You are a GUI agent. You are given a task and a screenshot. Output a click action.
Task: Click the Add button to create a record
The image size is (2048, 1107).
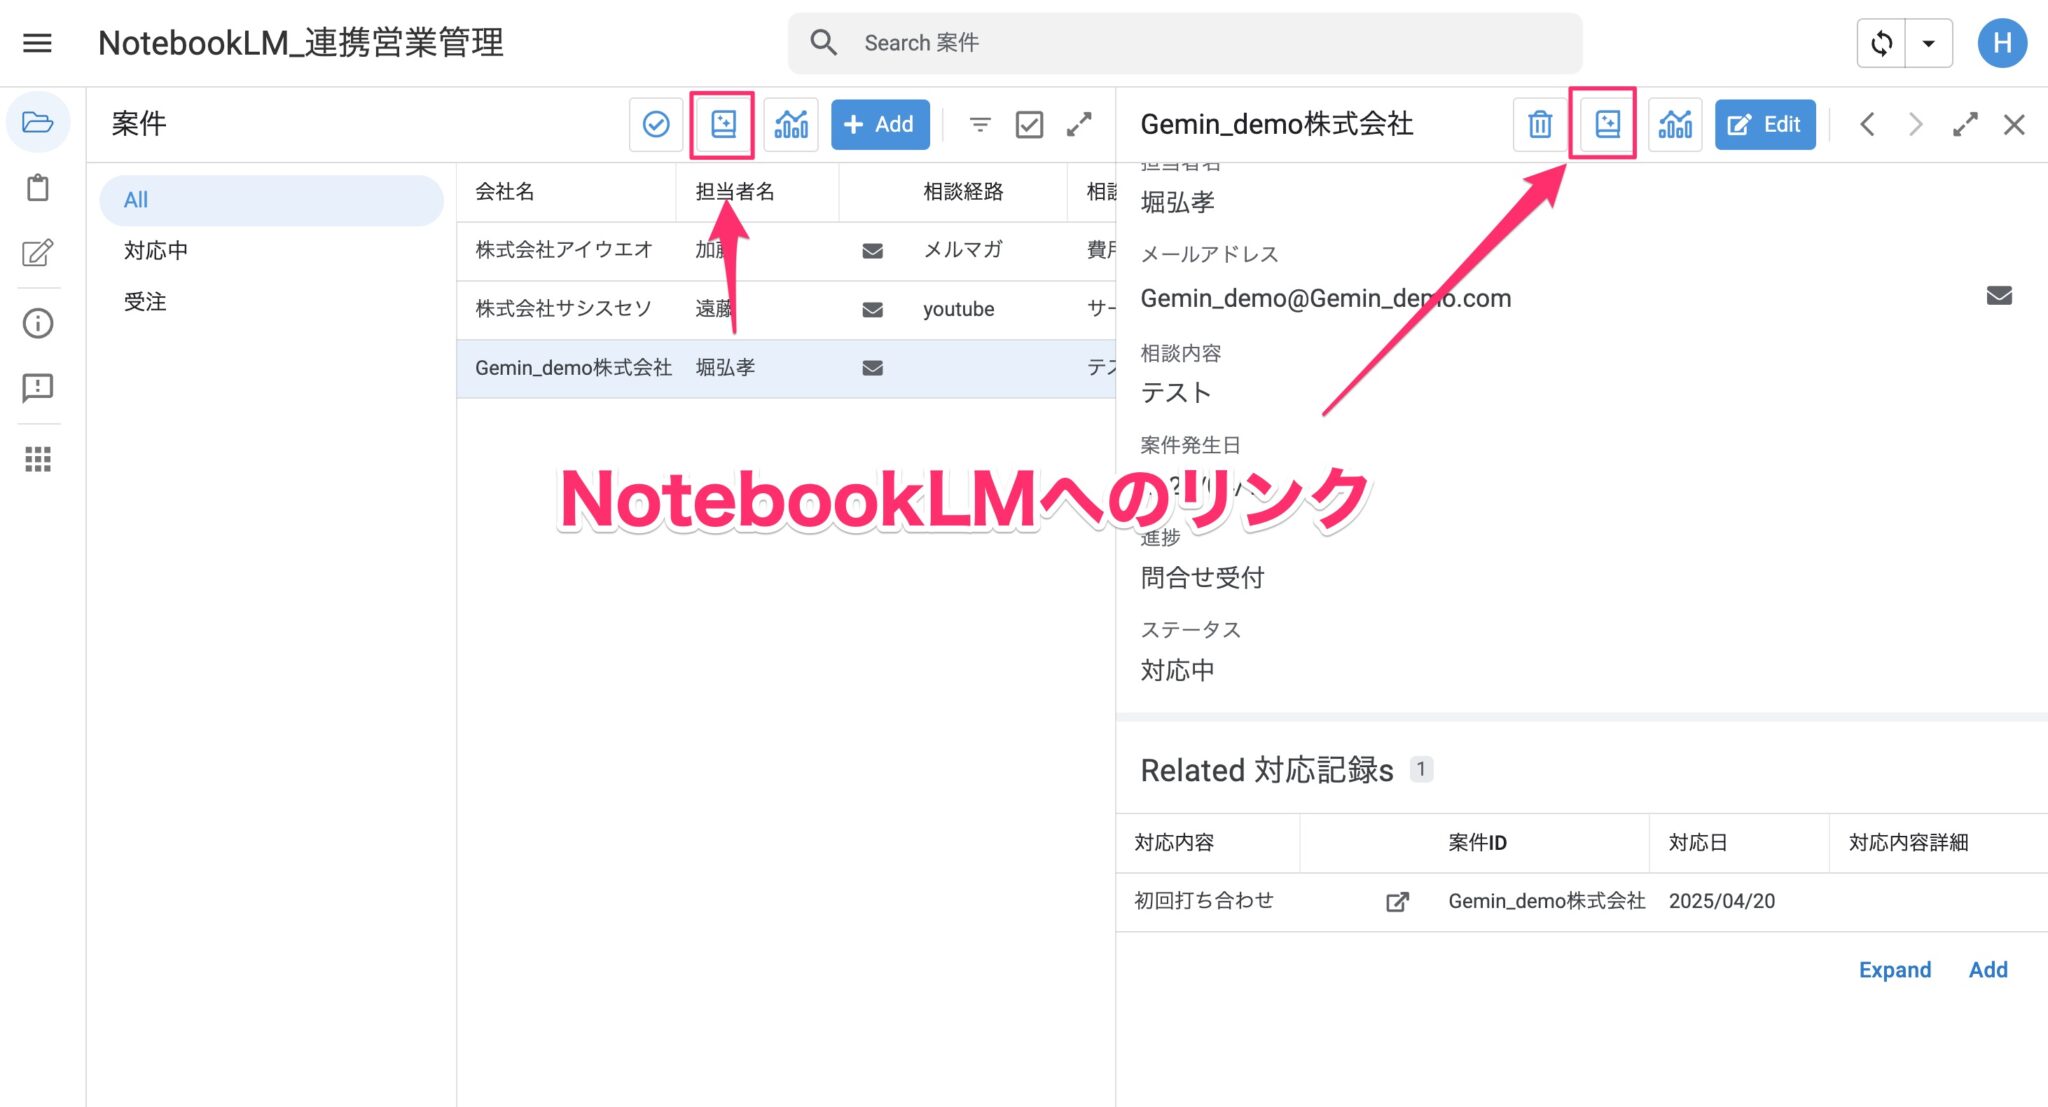pyautogui.click(x=879, y=124)
